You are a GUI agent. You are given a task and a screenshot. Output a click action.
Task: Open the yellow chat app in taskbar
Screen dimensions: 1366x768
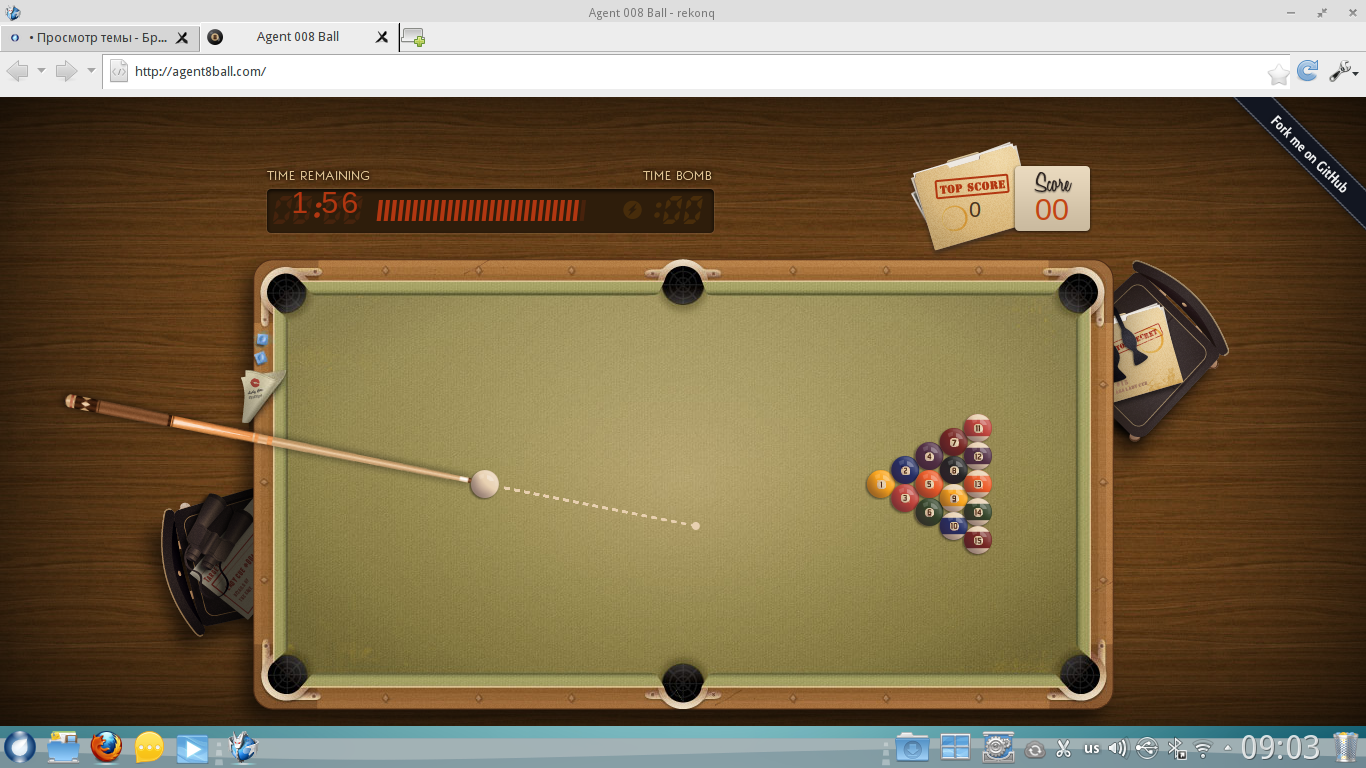[x=149, y=747]
